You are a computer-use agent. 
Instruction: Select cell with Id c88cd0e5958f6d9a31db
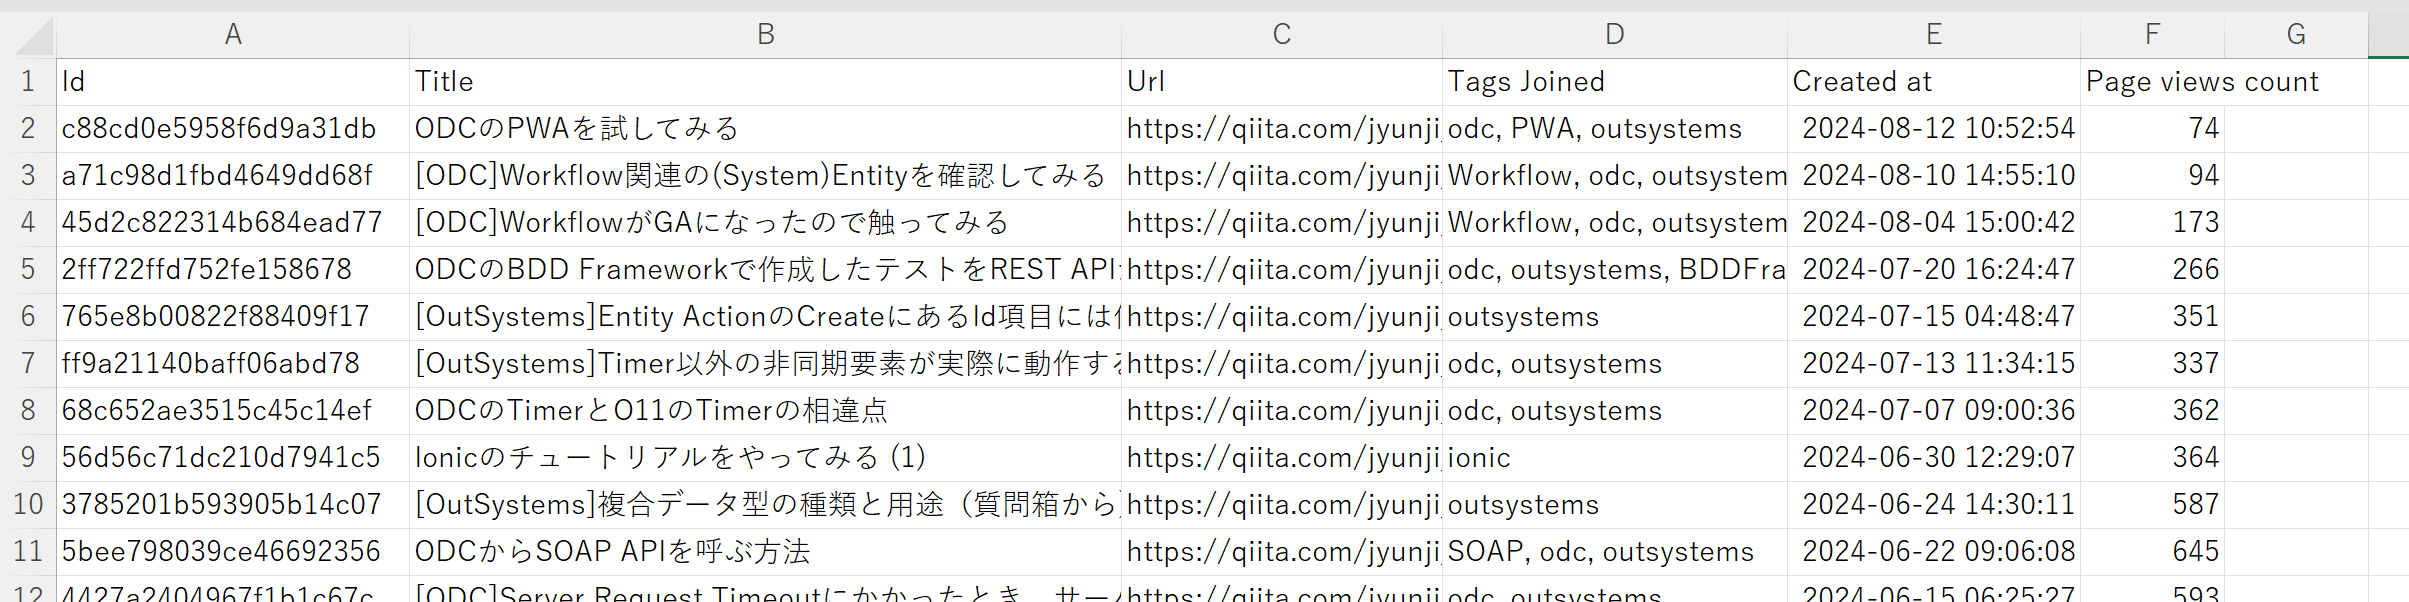pos(233,129)
